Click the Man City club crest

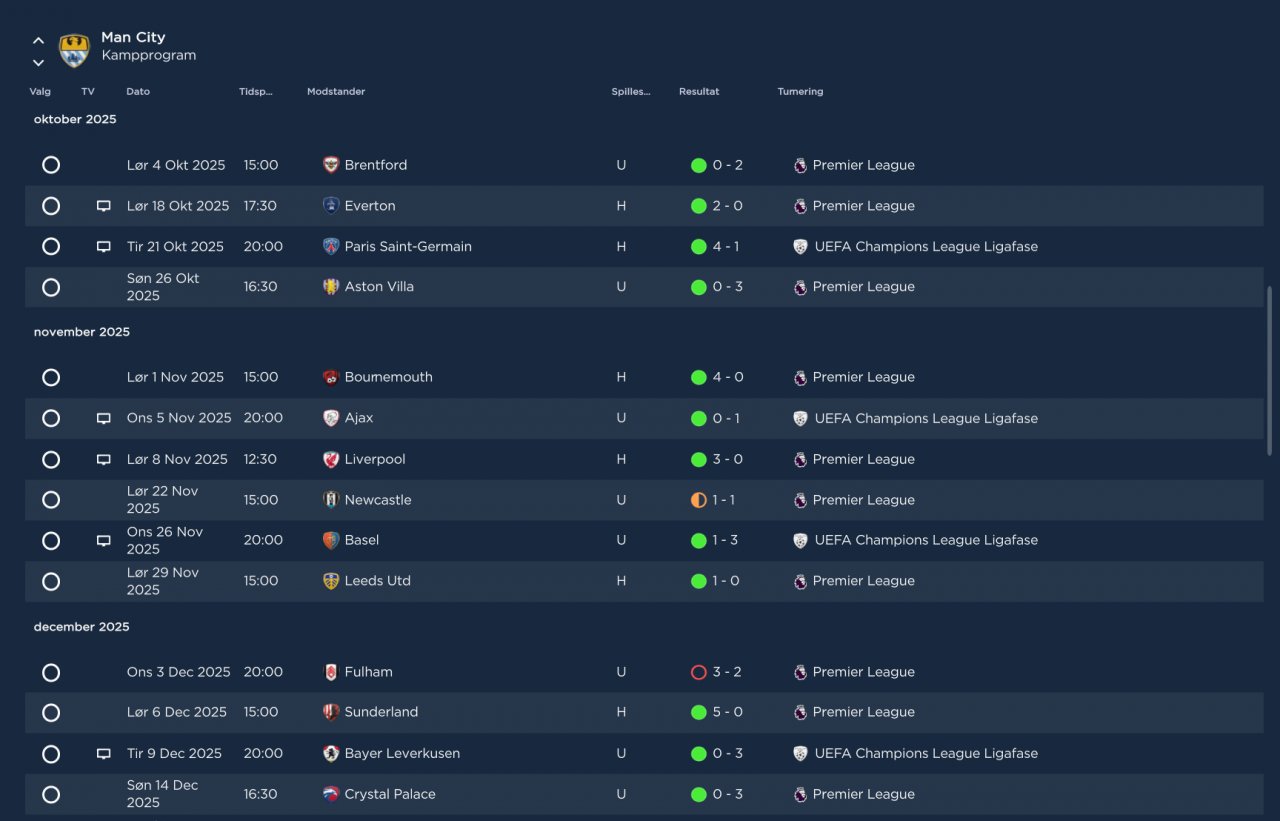[x=74, y=50]
